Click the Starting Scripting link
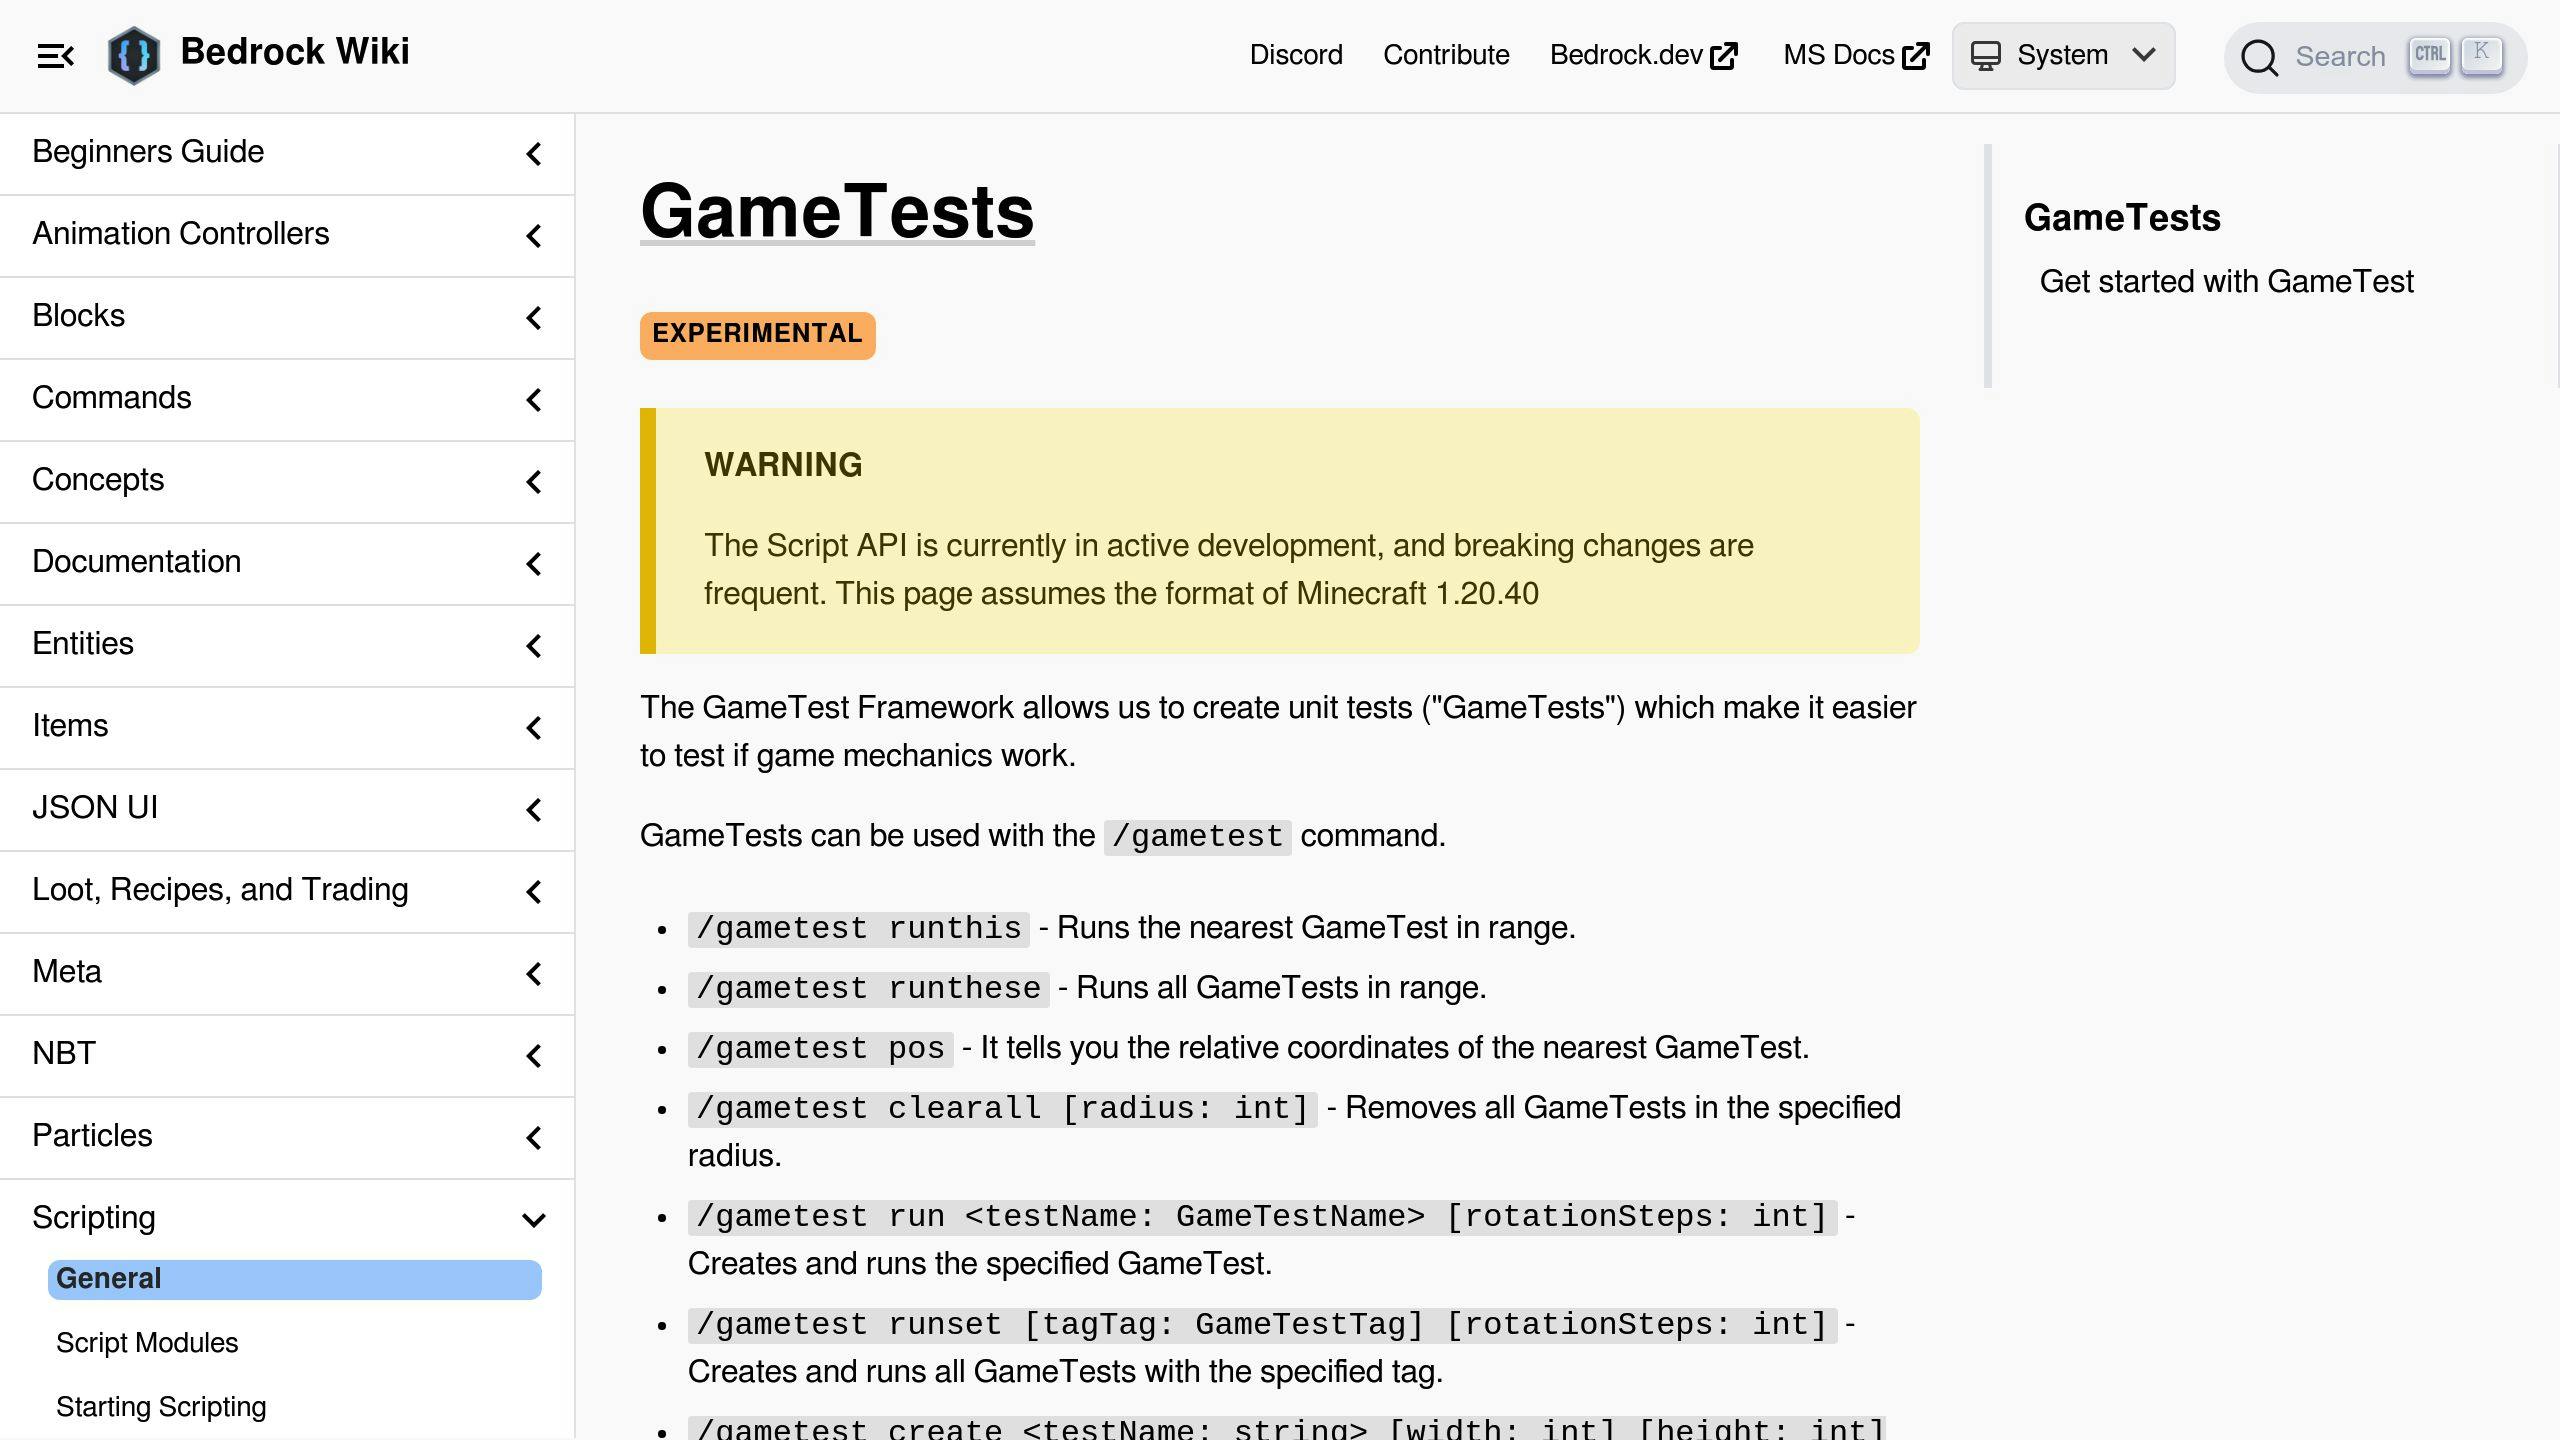2560x1440 pixels. (160, 1407)
